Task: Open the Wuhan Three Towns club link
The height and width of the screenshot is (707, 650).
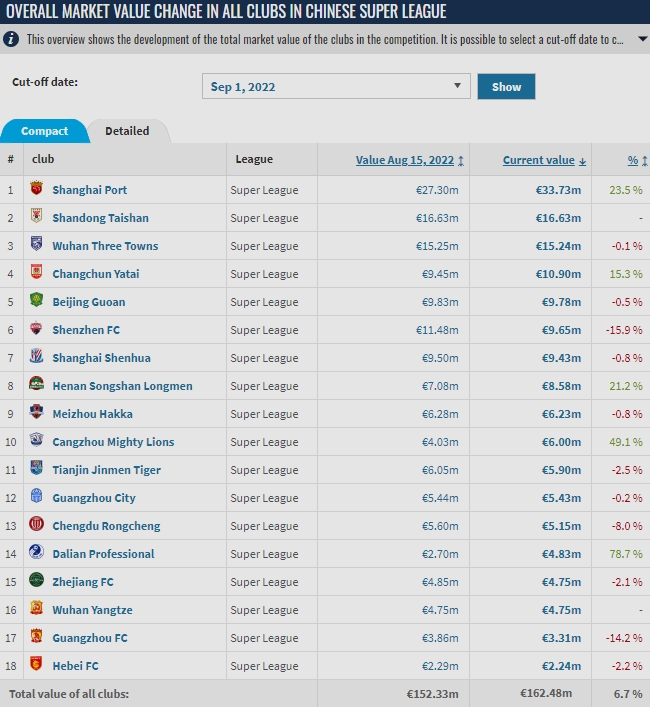Action: tap(105, 245)
